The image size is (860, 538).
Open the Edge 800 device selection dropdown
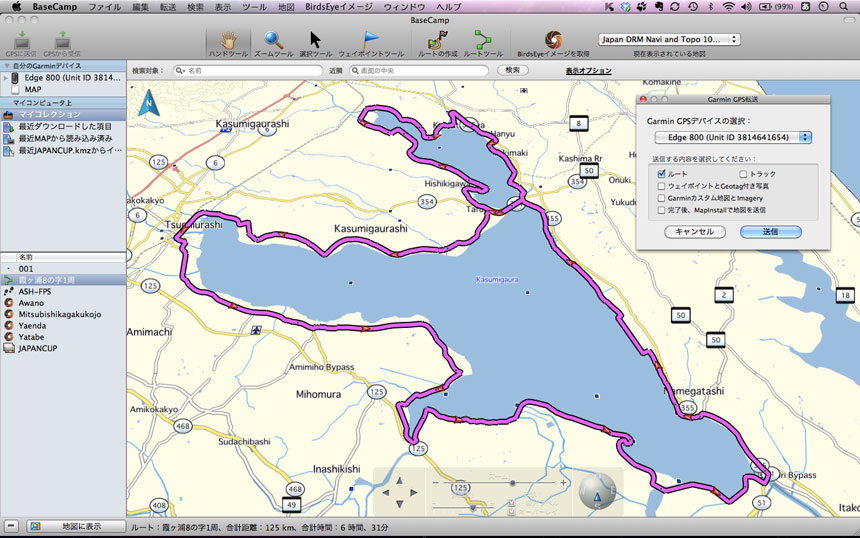pyautogui.click(x=733, y=137)
